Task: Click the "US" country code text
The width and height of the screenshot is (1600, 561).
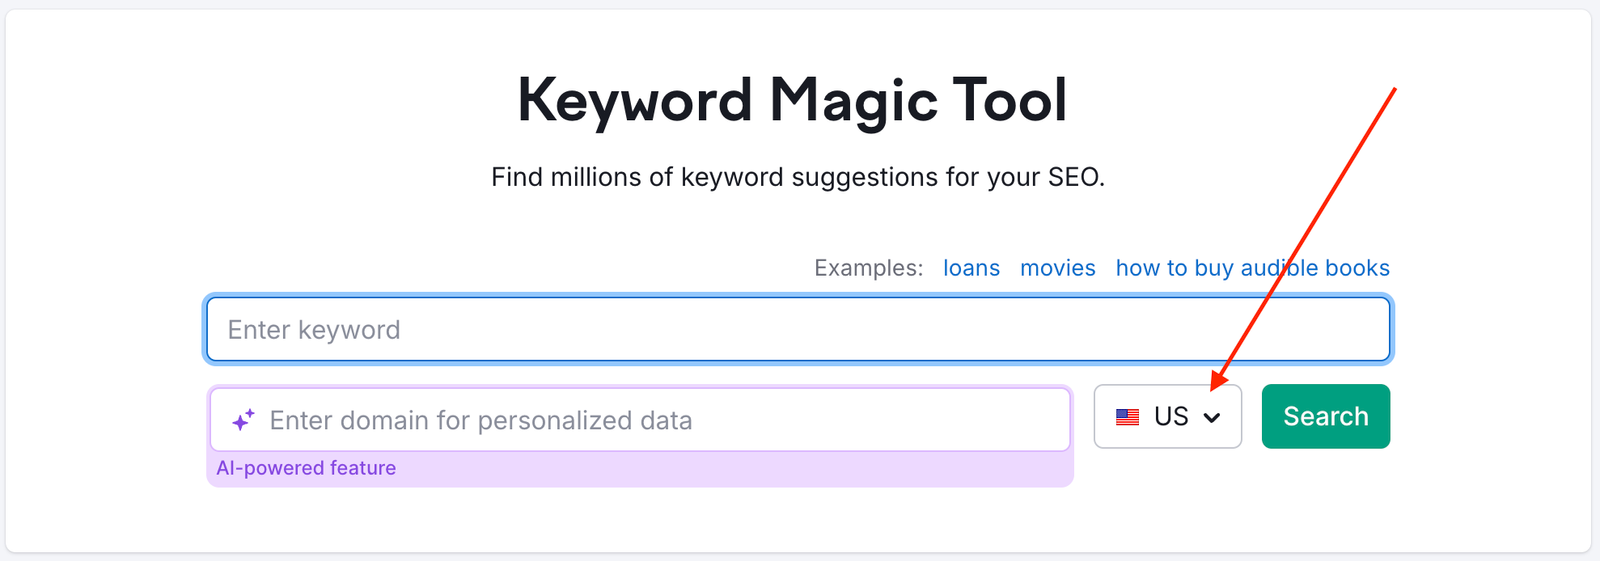Action: point(1171,417)
